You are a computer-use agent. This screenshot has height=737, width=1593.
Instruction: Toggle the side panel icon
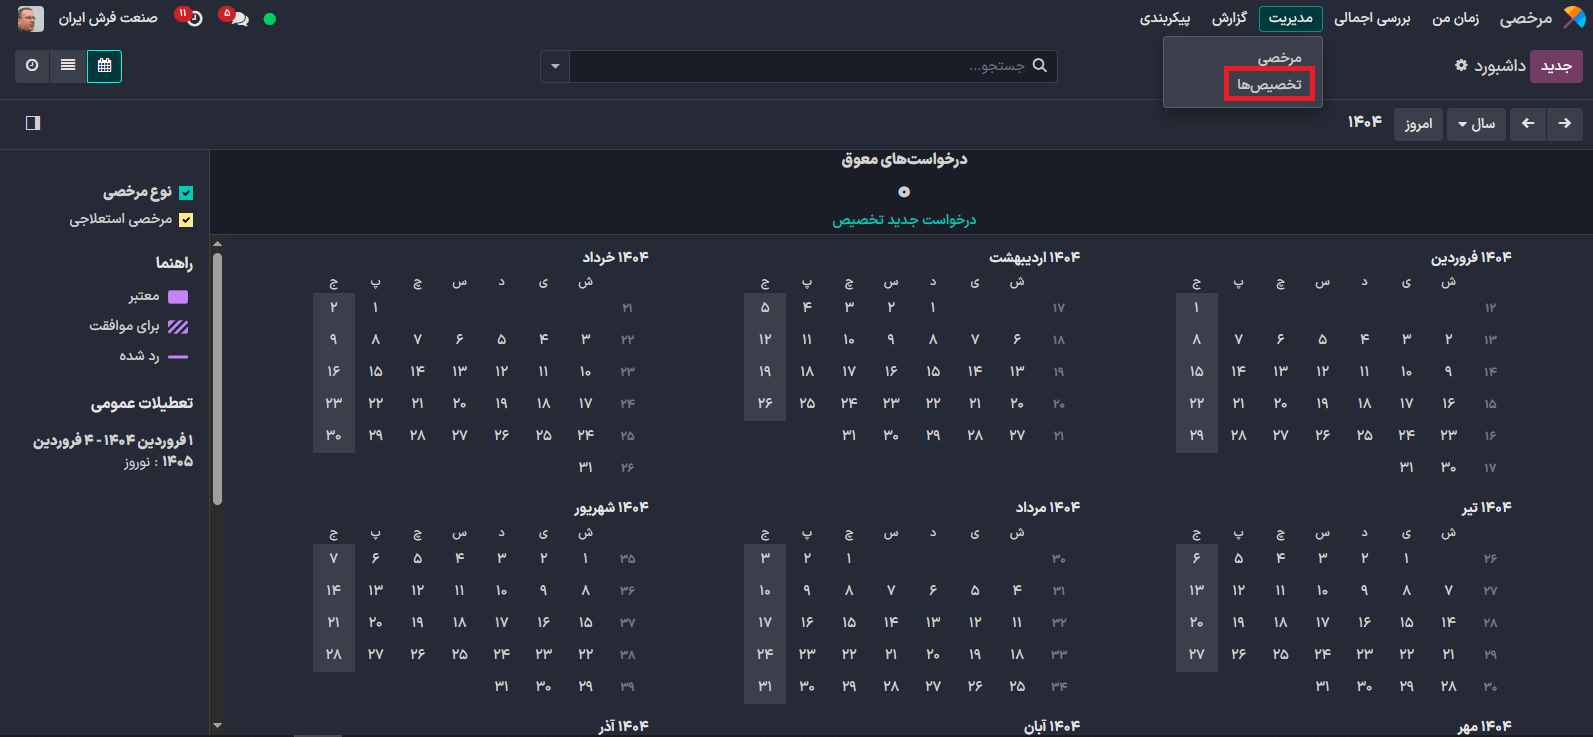(x=33, y=123)
